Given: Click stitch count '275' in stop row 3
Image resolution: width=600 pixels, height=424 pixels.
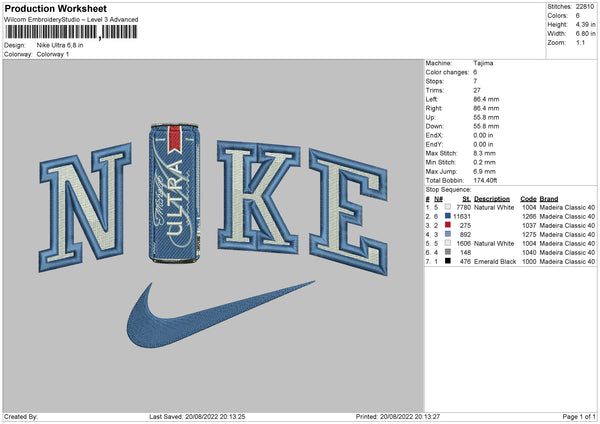Looking at the screenshot, I should coord(465,225).
